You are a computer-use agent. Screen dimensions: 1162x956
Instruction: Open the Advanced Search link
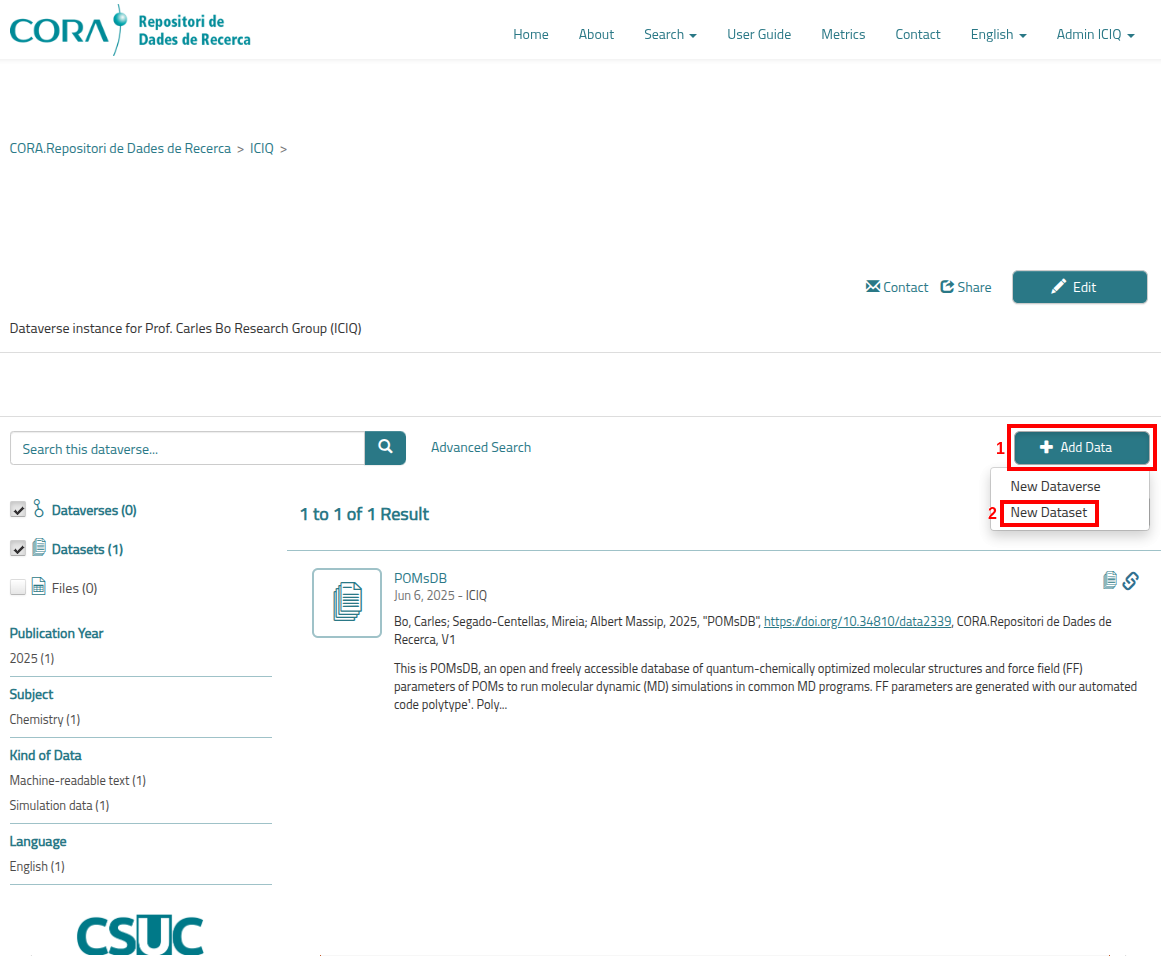[481, 448]
